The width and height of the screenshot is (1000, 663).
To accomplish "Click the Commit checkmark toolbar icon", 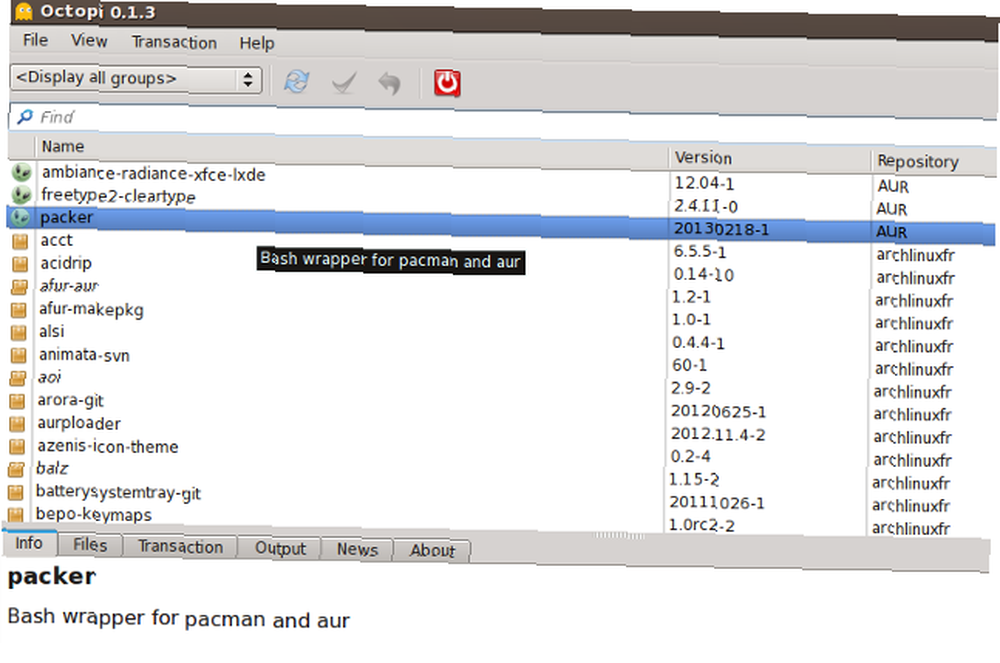I will pos(344,82).
